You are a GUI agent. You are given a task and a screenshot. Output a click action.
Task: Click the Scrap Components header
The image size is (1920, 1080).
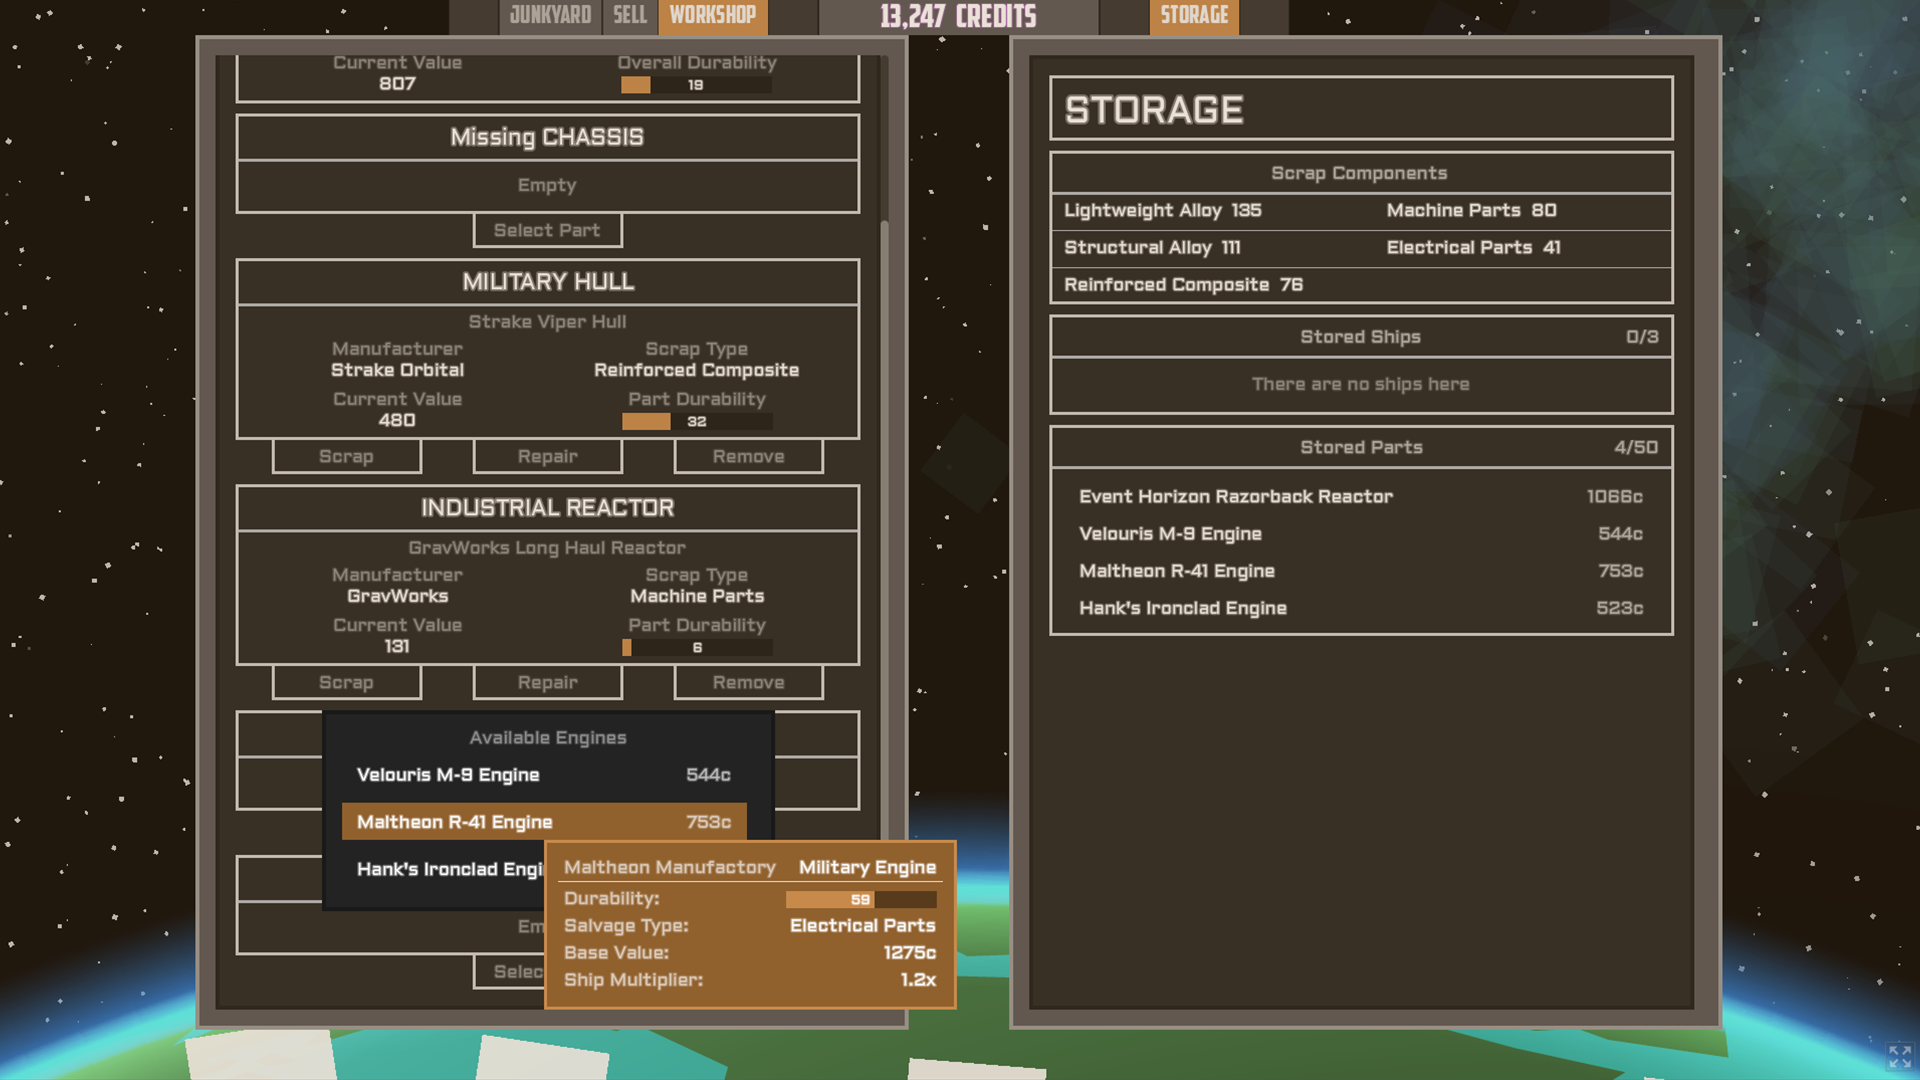click(1361, 173)
